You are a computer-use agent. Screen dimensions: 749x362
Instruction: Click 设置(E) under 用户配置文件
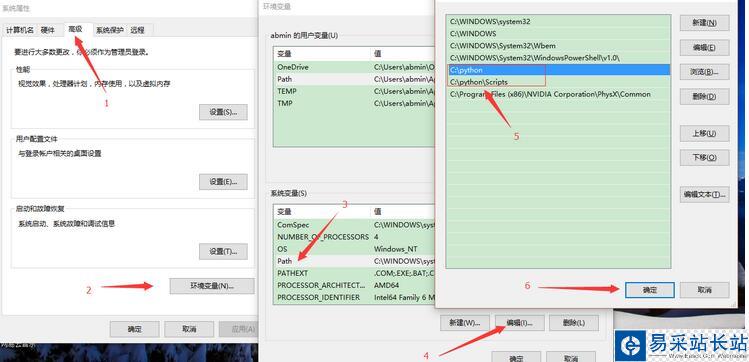coord(223,181)
